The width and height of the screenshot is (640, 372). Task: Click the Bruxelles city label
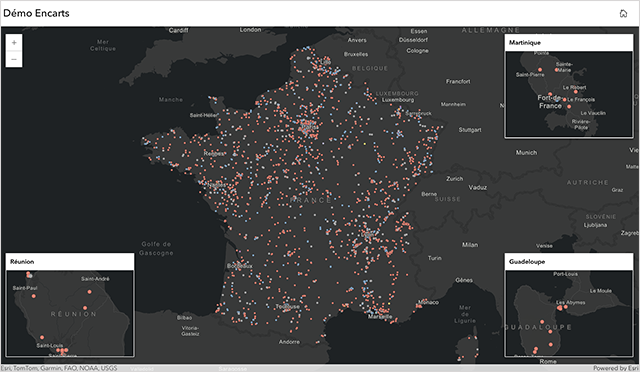(x=356, y=54)
